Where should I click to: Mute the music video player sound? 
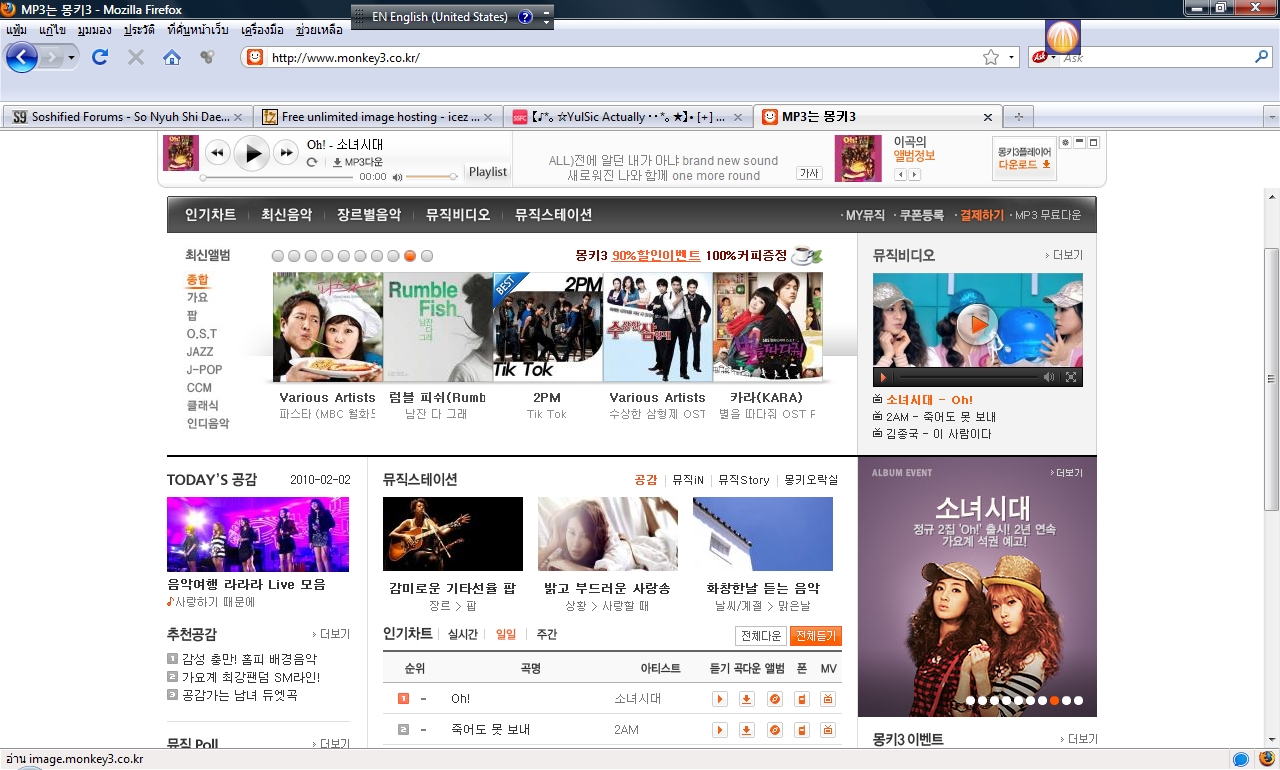click(1049, 377)
